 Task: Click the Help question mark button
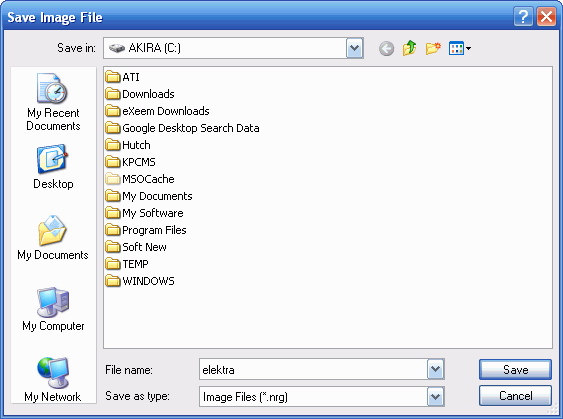click(x=523, y=17)
